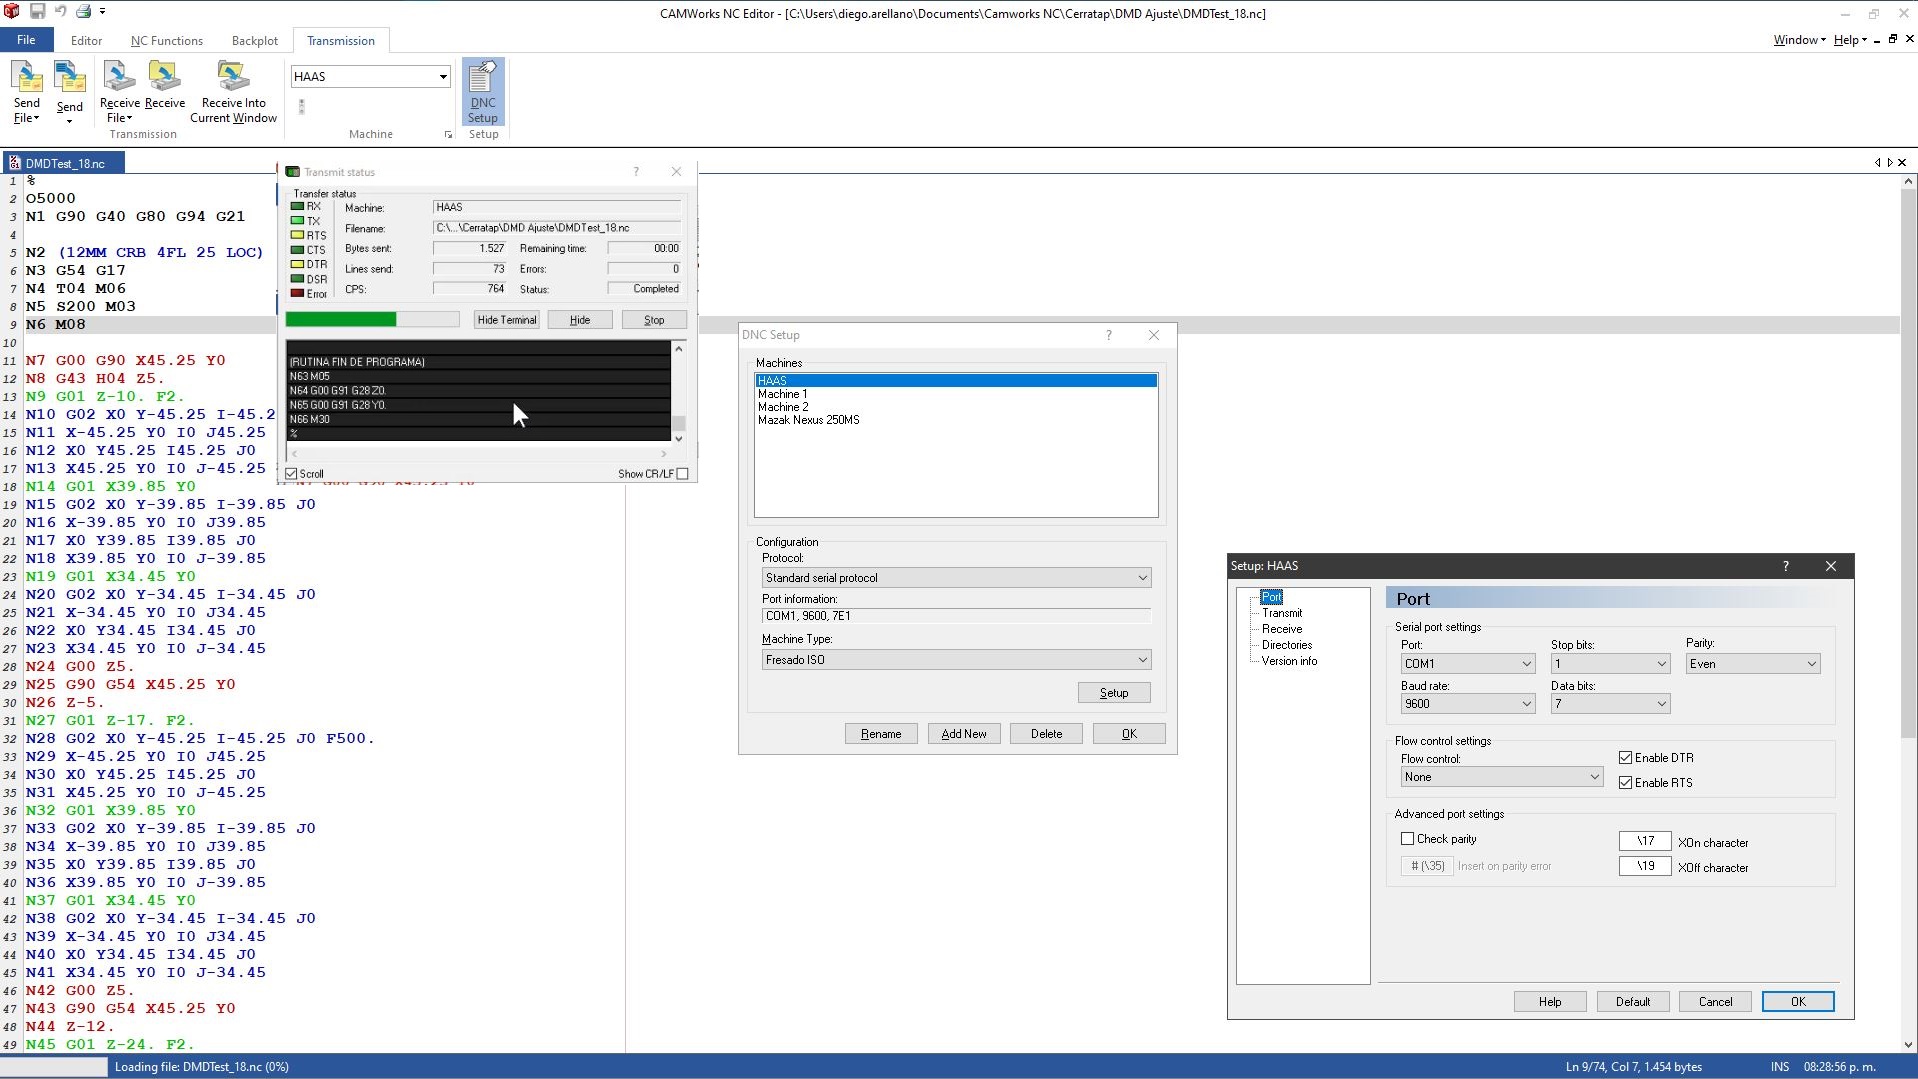Click the Hide Terminal button
1918x1079 pixels.
(507, 320)
